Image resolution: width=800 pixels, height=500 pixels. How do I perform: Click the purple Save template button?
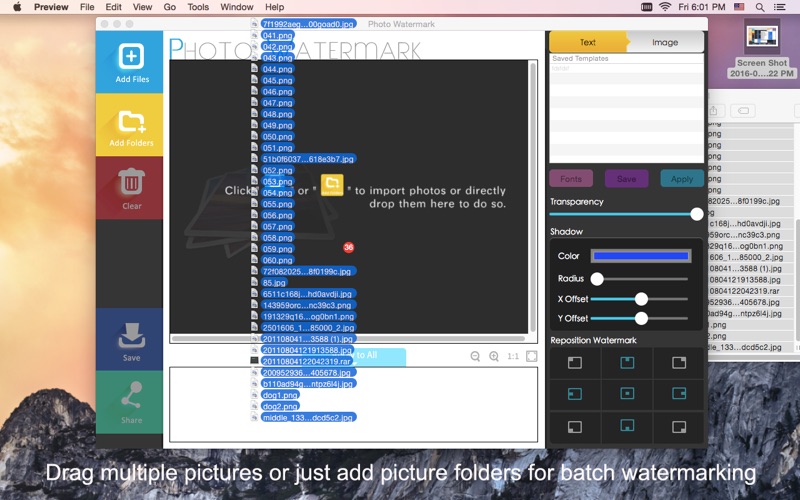coord(626,179)
